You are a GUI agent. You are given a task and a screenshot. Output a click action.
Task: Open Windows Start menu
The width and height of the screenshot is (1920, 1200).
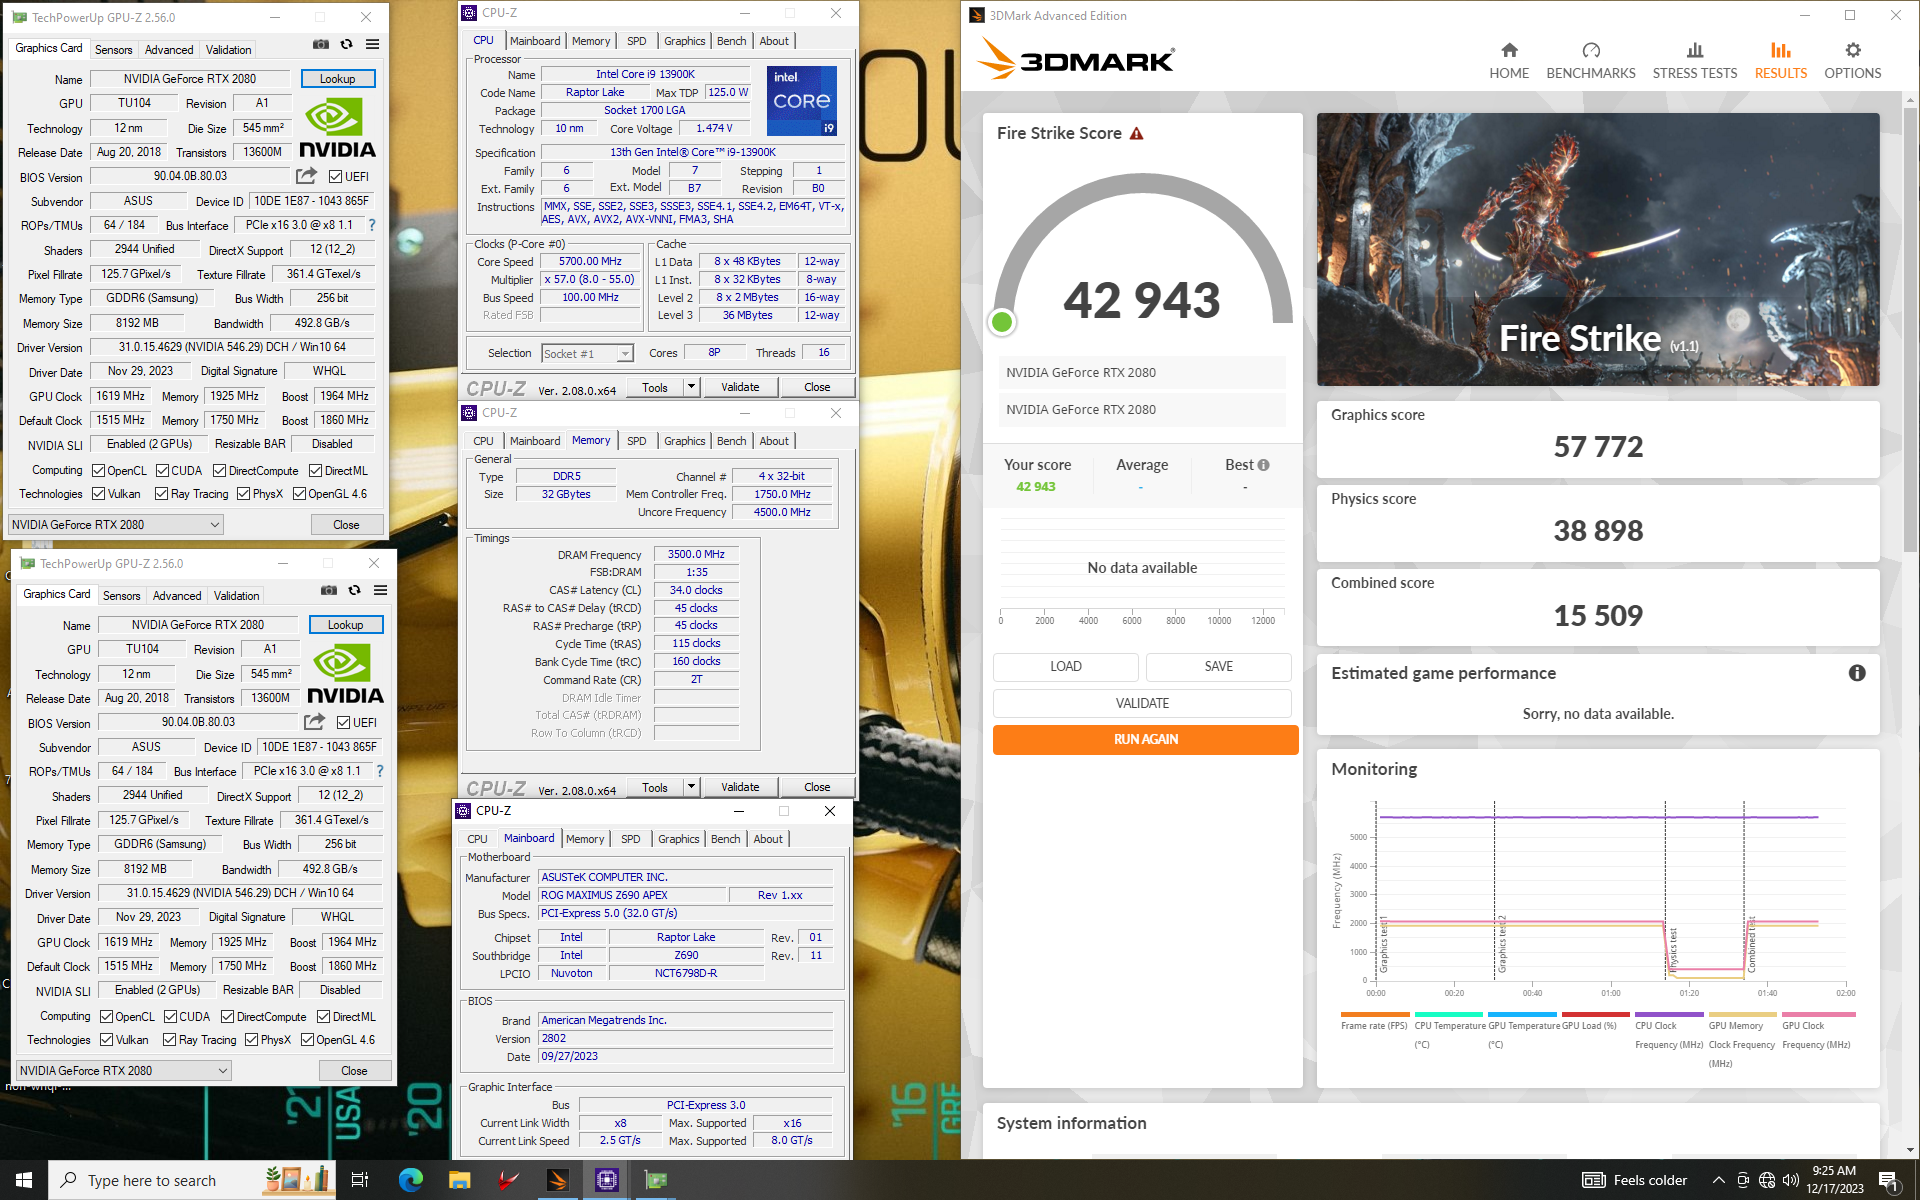pos(24,1180)
